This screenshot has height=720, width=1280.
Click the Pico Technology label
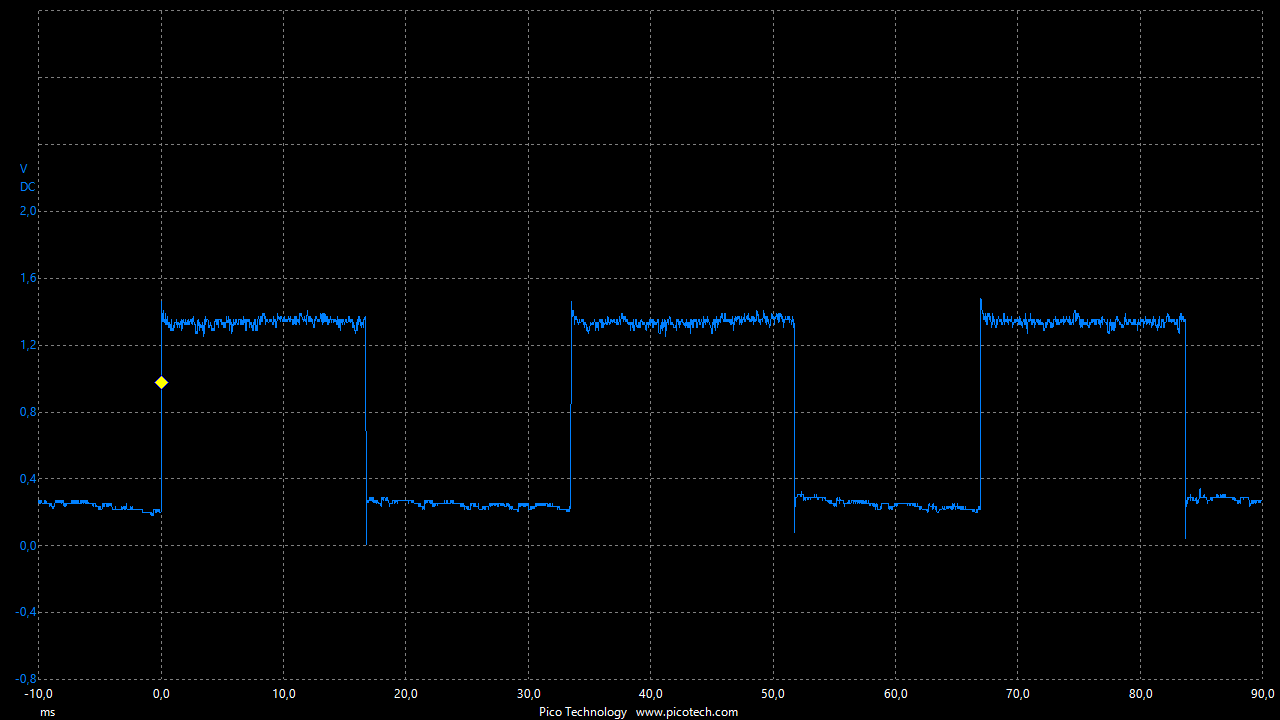tap(583, 712)
